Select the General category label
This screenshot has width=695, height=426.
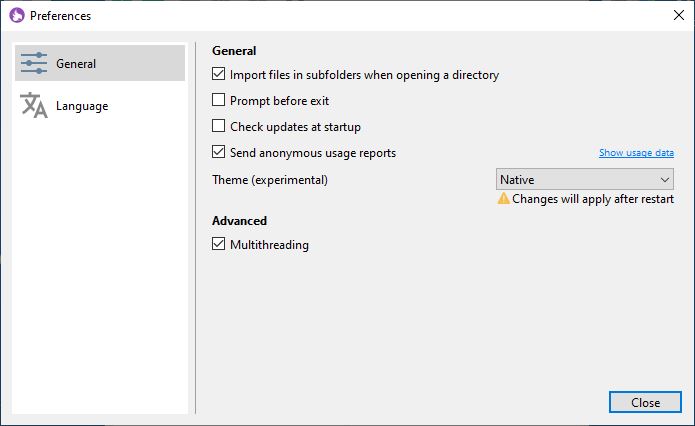(76, 64)
